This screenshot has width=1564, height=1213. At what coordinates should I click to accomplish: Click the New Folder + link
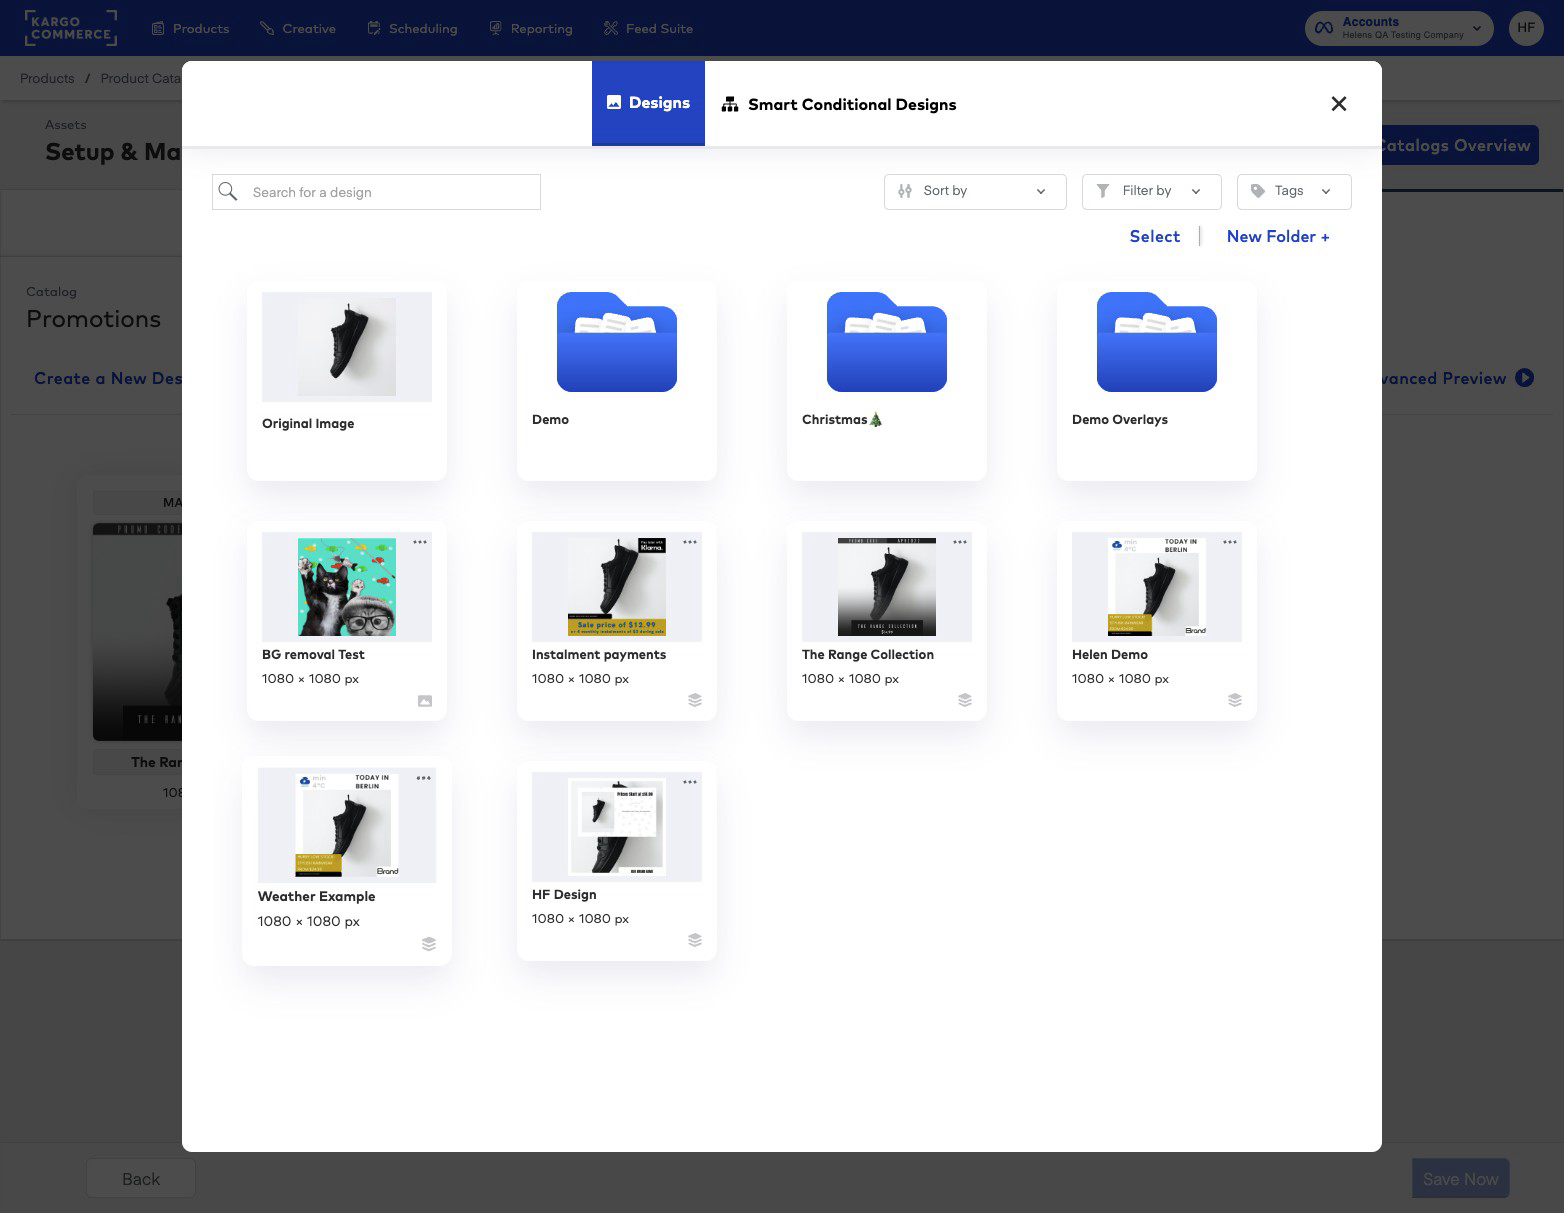(x=1278, y=236)
